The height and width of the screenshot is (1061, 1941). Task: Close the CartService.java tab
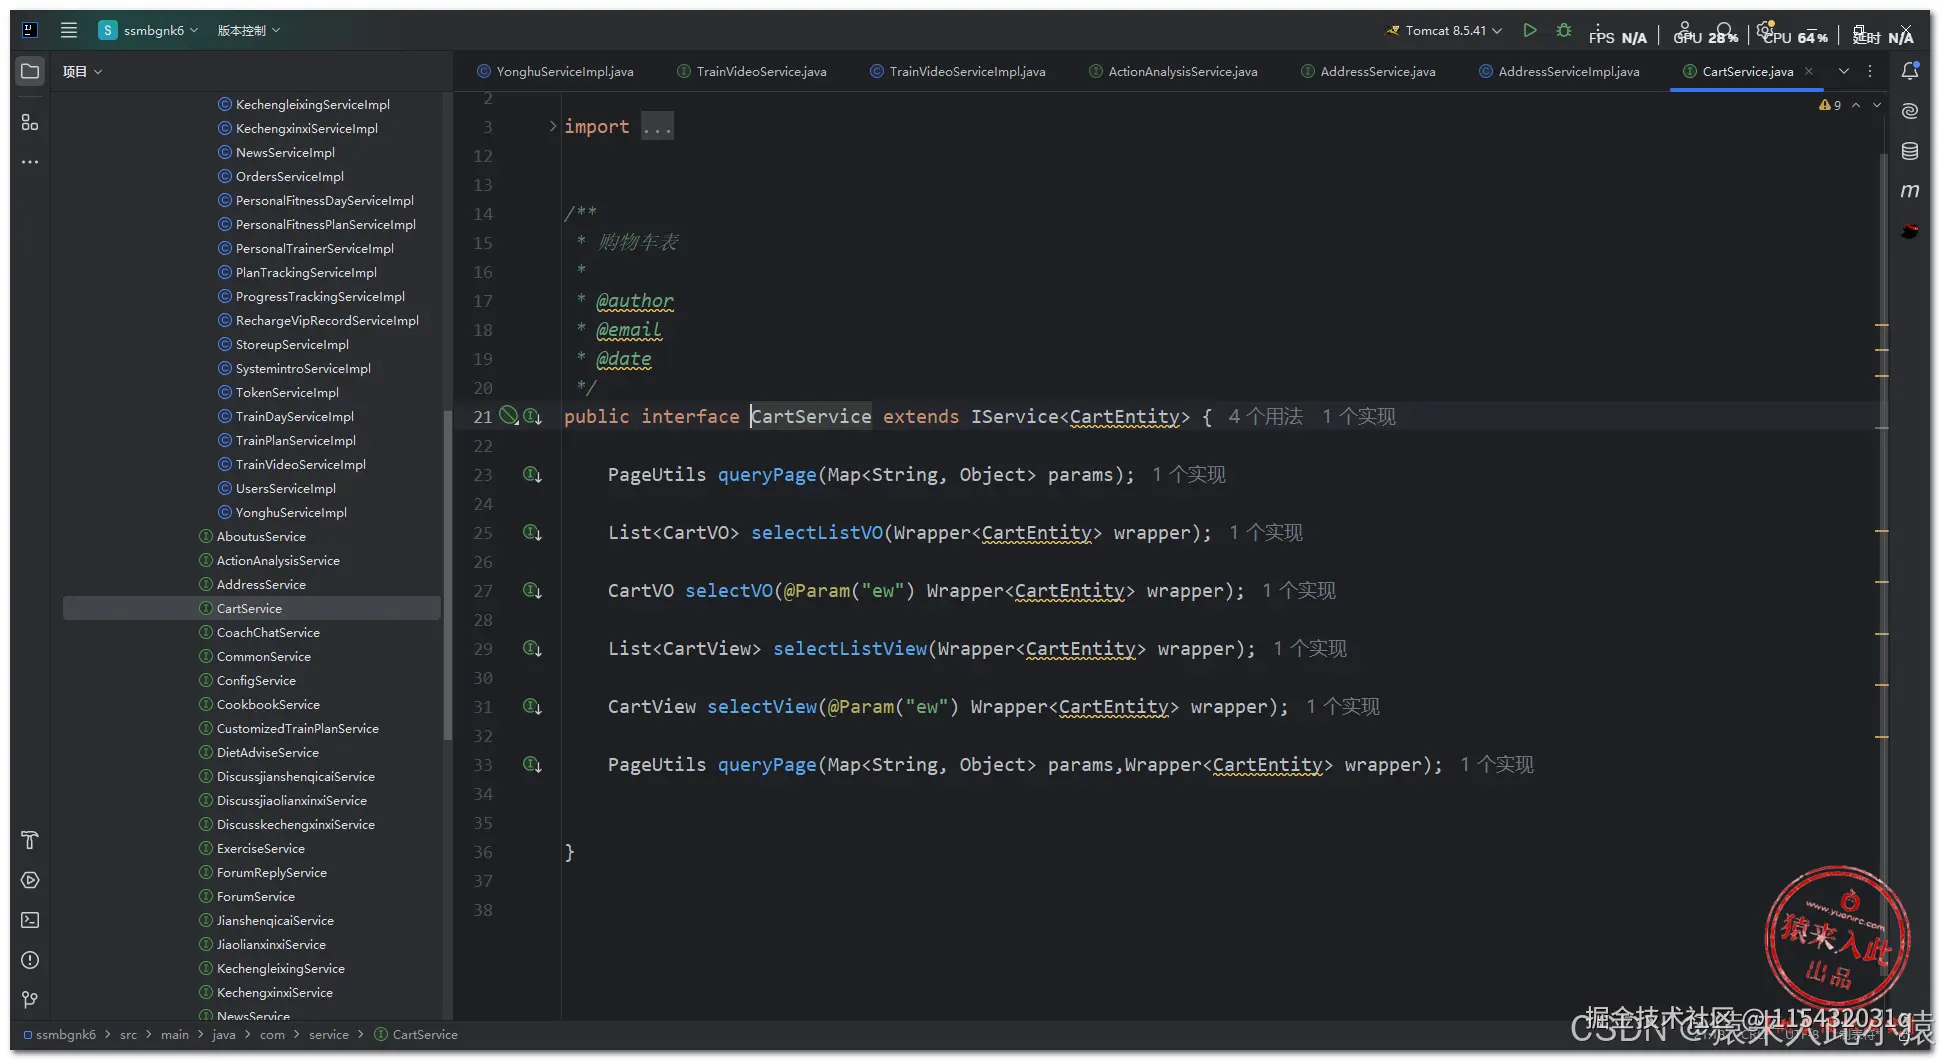[x=1809, y=71]
